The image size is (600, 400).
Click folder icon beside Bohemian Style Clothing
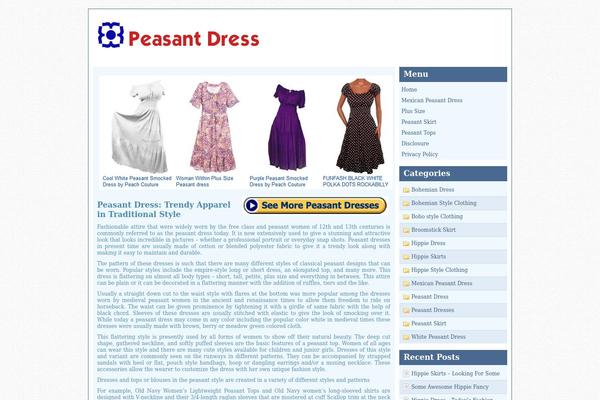click(406, 203)
